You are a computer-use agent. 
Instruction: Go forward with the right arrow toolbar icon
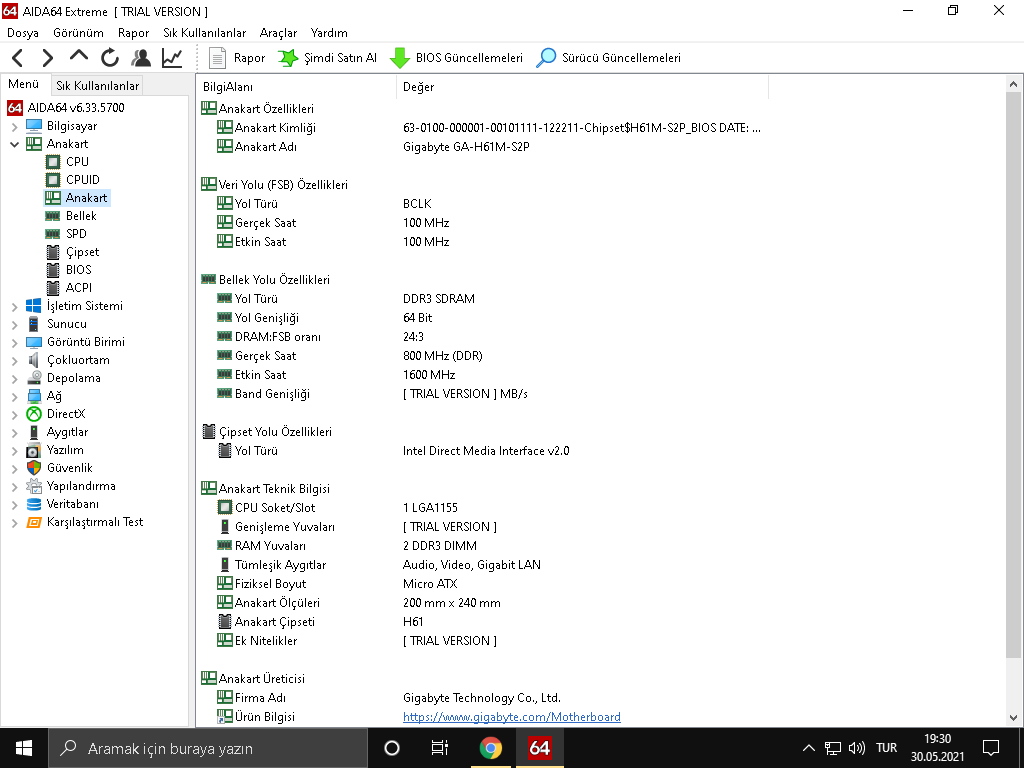pyautogui.click(x=48, y=58)
